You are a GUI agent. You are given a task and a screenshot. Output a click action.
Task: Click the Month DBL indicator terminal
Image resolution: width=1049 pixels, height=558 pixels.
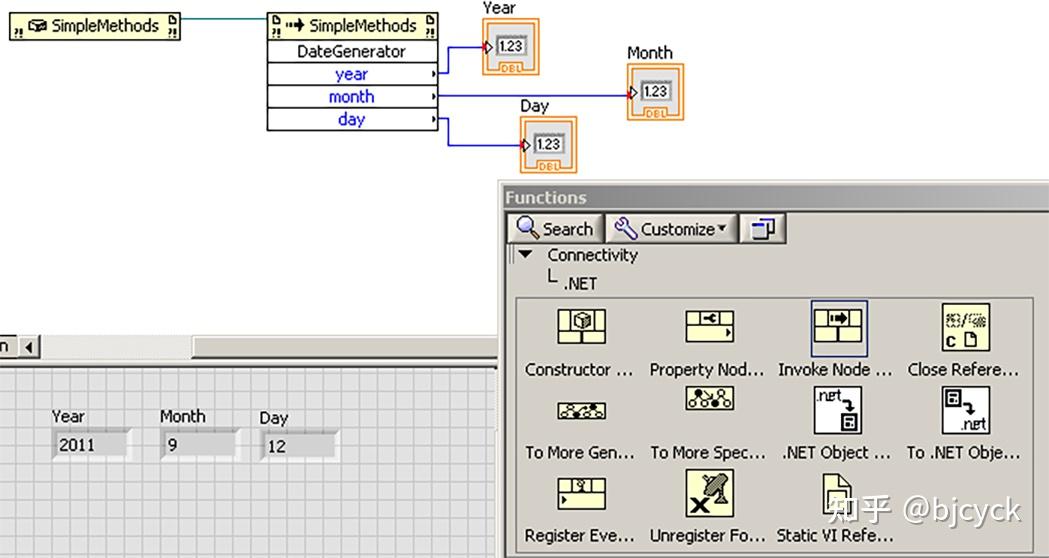pos(655,92)
